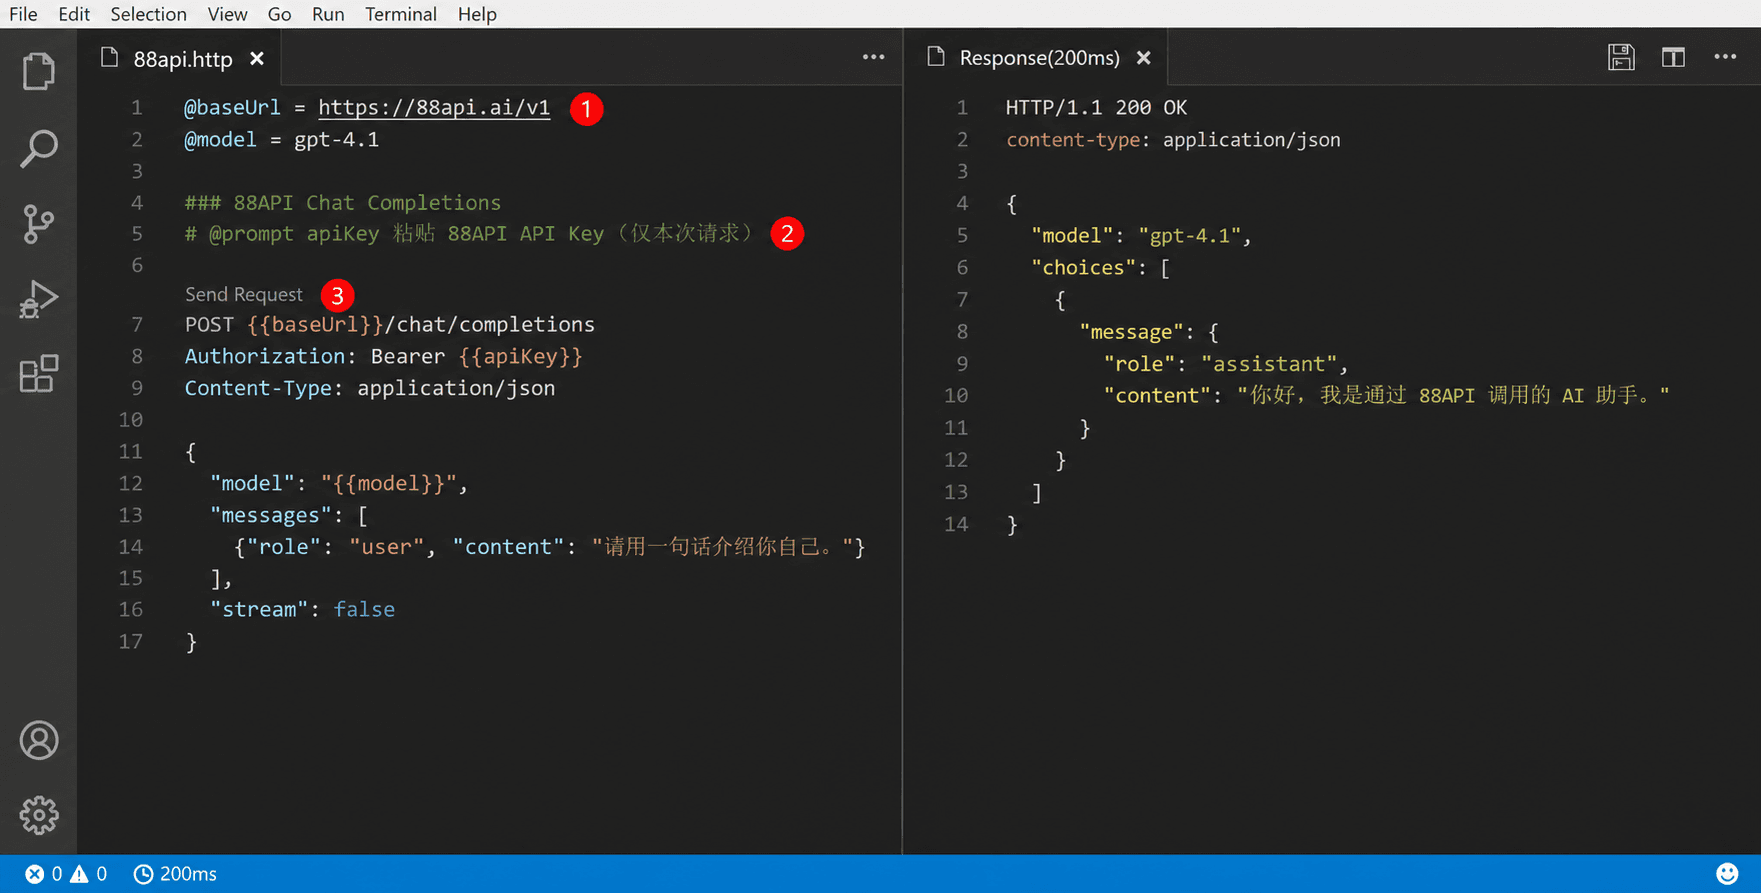Image resolution: width=1761 pixels, height=893 pixels.
Task: Close the 88api.http tab
Action: point(257,59)
